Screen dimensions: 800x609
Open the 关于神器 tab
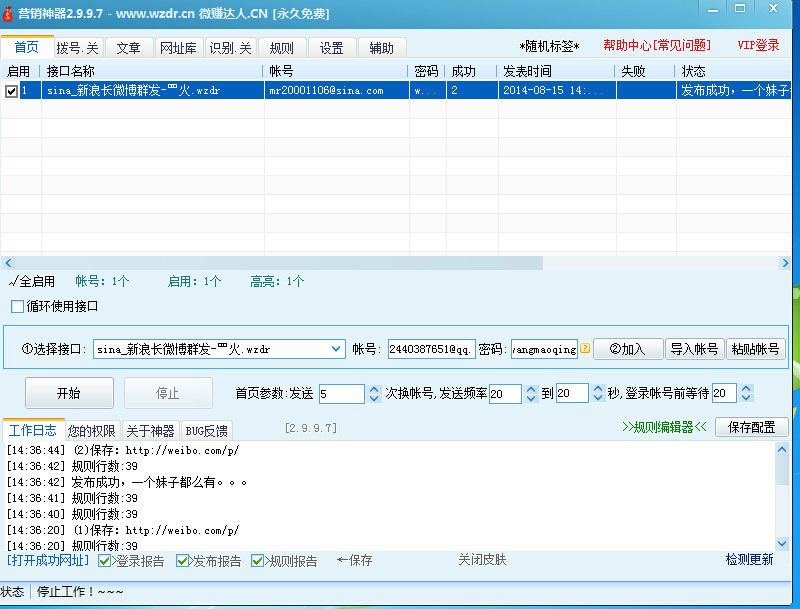(150, 431)
